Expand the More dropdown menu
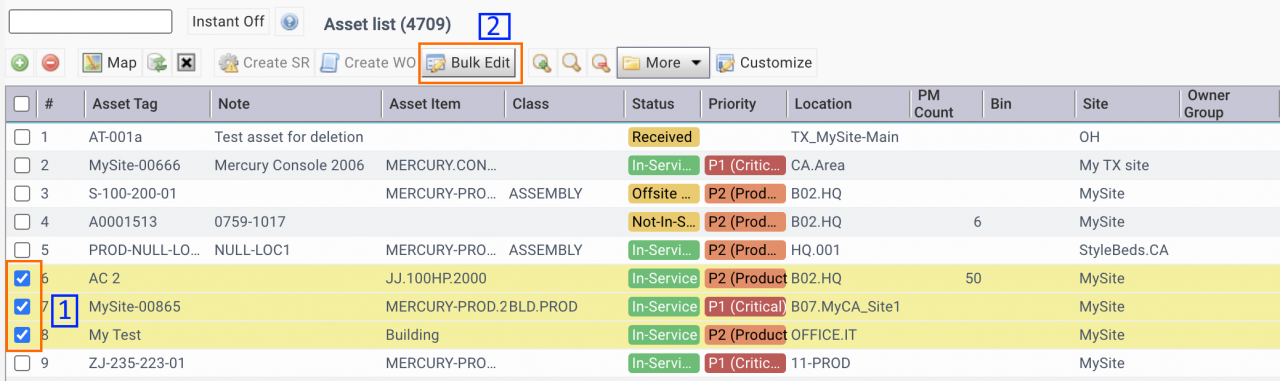Screen dimensions: 1280x381 [x=663, y=63]
